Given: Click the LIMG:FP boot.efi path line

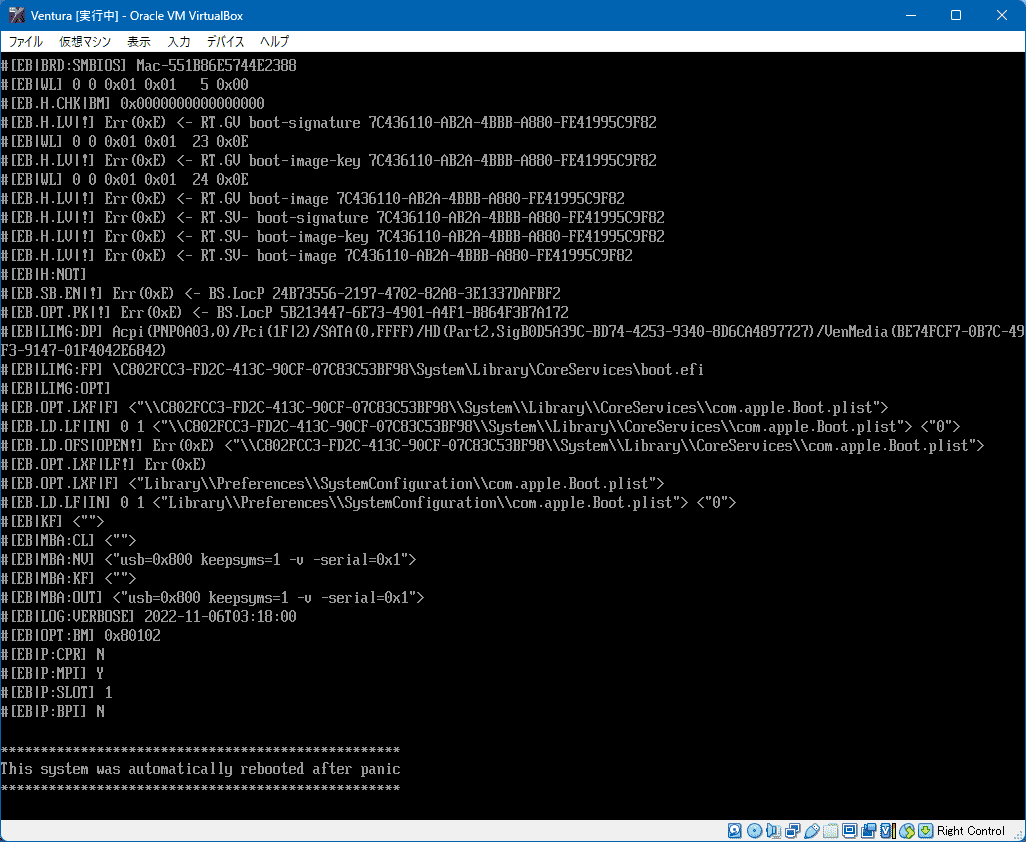Looking at the screenshot, I should pos(352,370).
